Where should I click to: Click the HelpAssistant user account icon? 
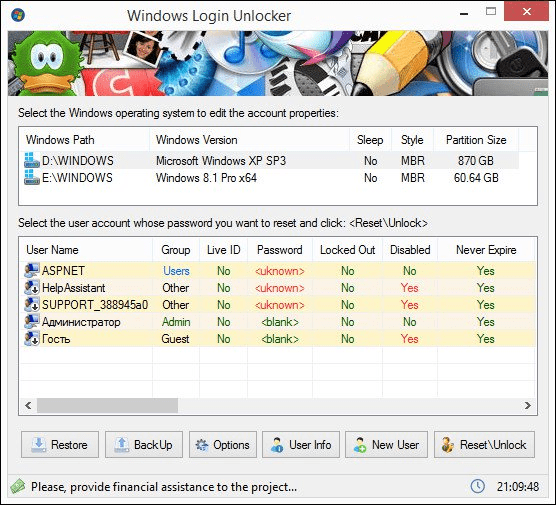32,288
